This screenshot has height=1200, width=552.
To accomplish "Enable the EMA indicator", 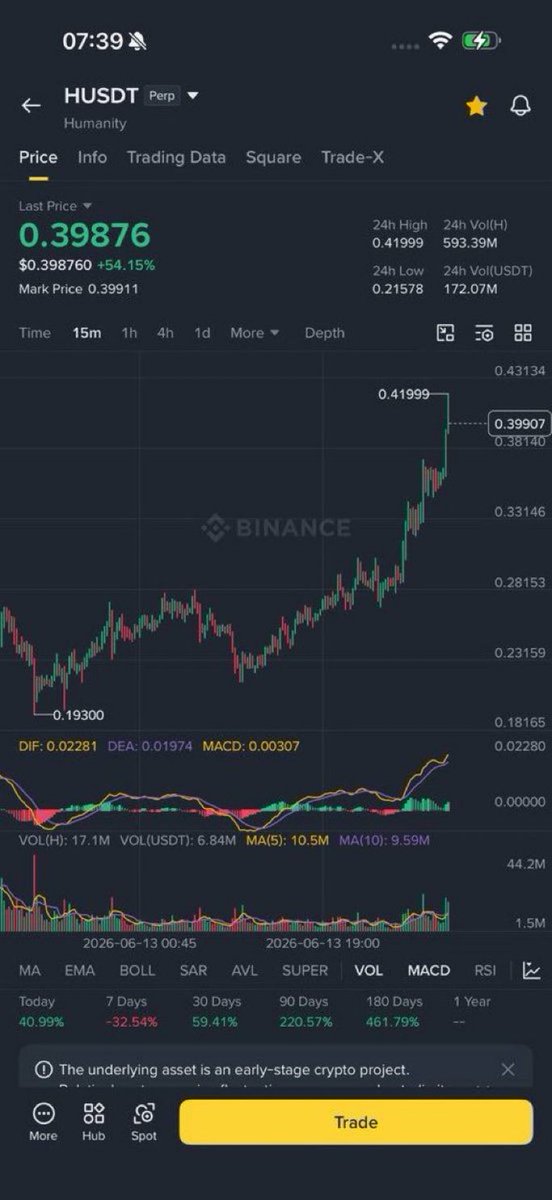I will [x=80, y=970].
